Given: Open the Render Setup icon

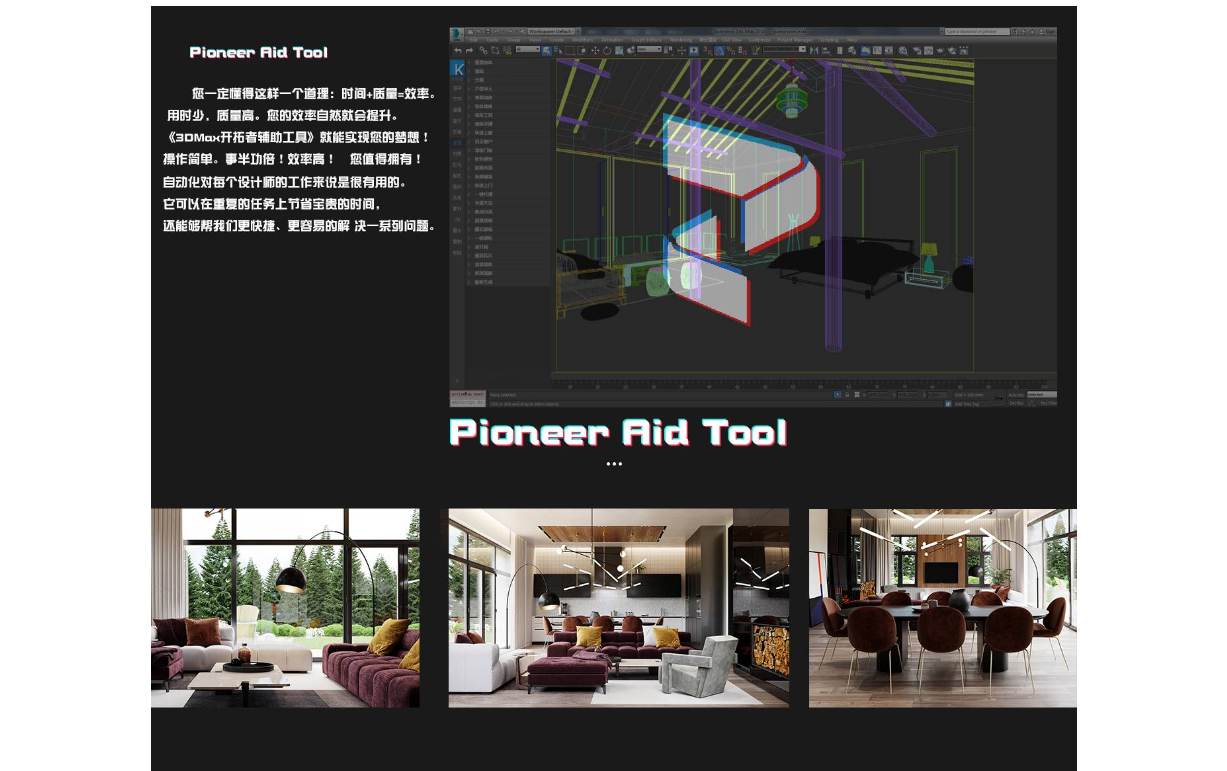Looking at the screenshot, I should point(917,50).
